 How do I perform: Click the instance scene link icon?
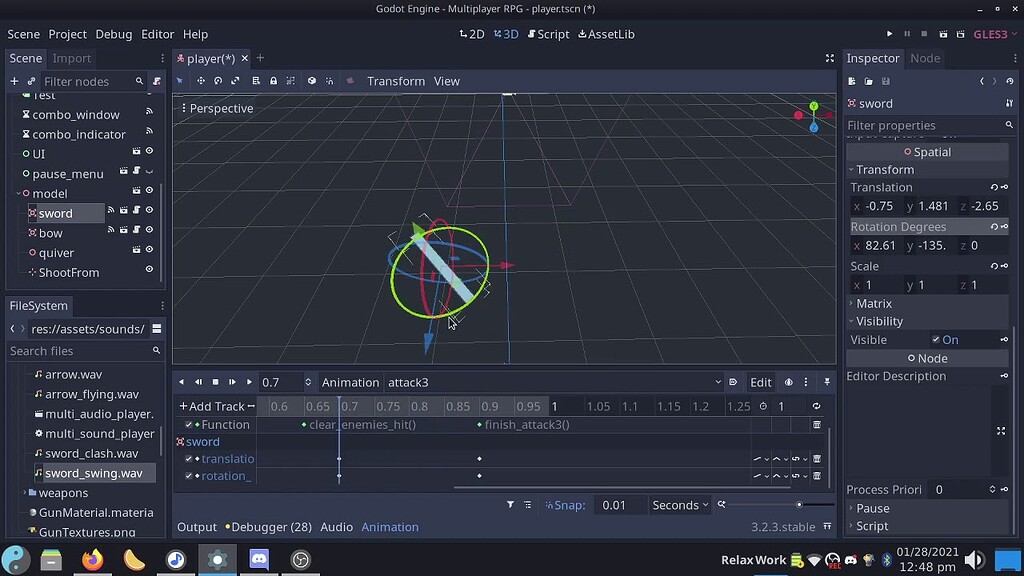[x=31, y=81]
